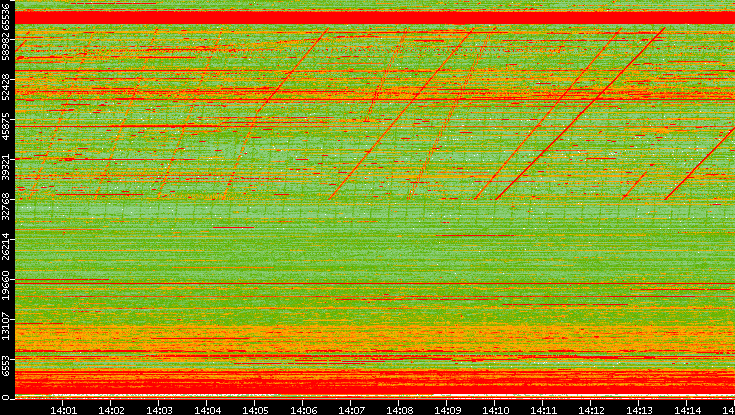Select the 6553 vertical axis label
This screenshot has width=735, height=415.
[6, 364]
